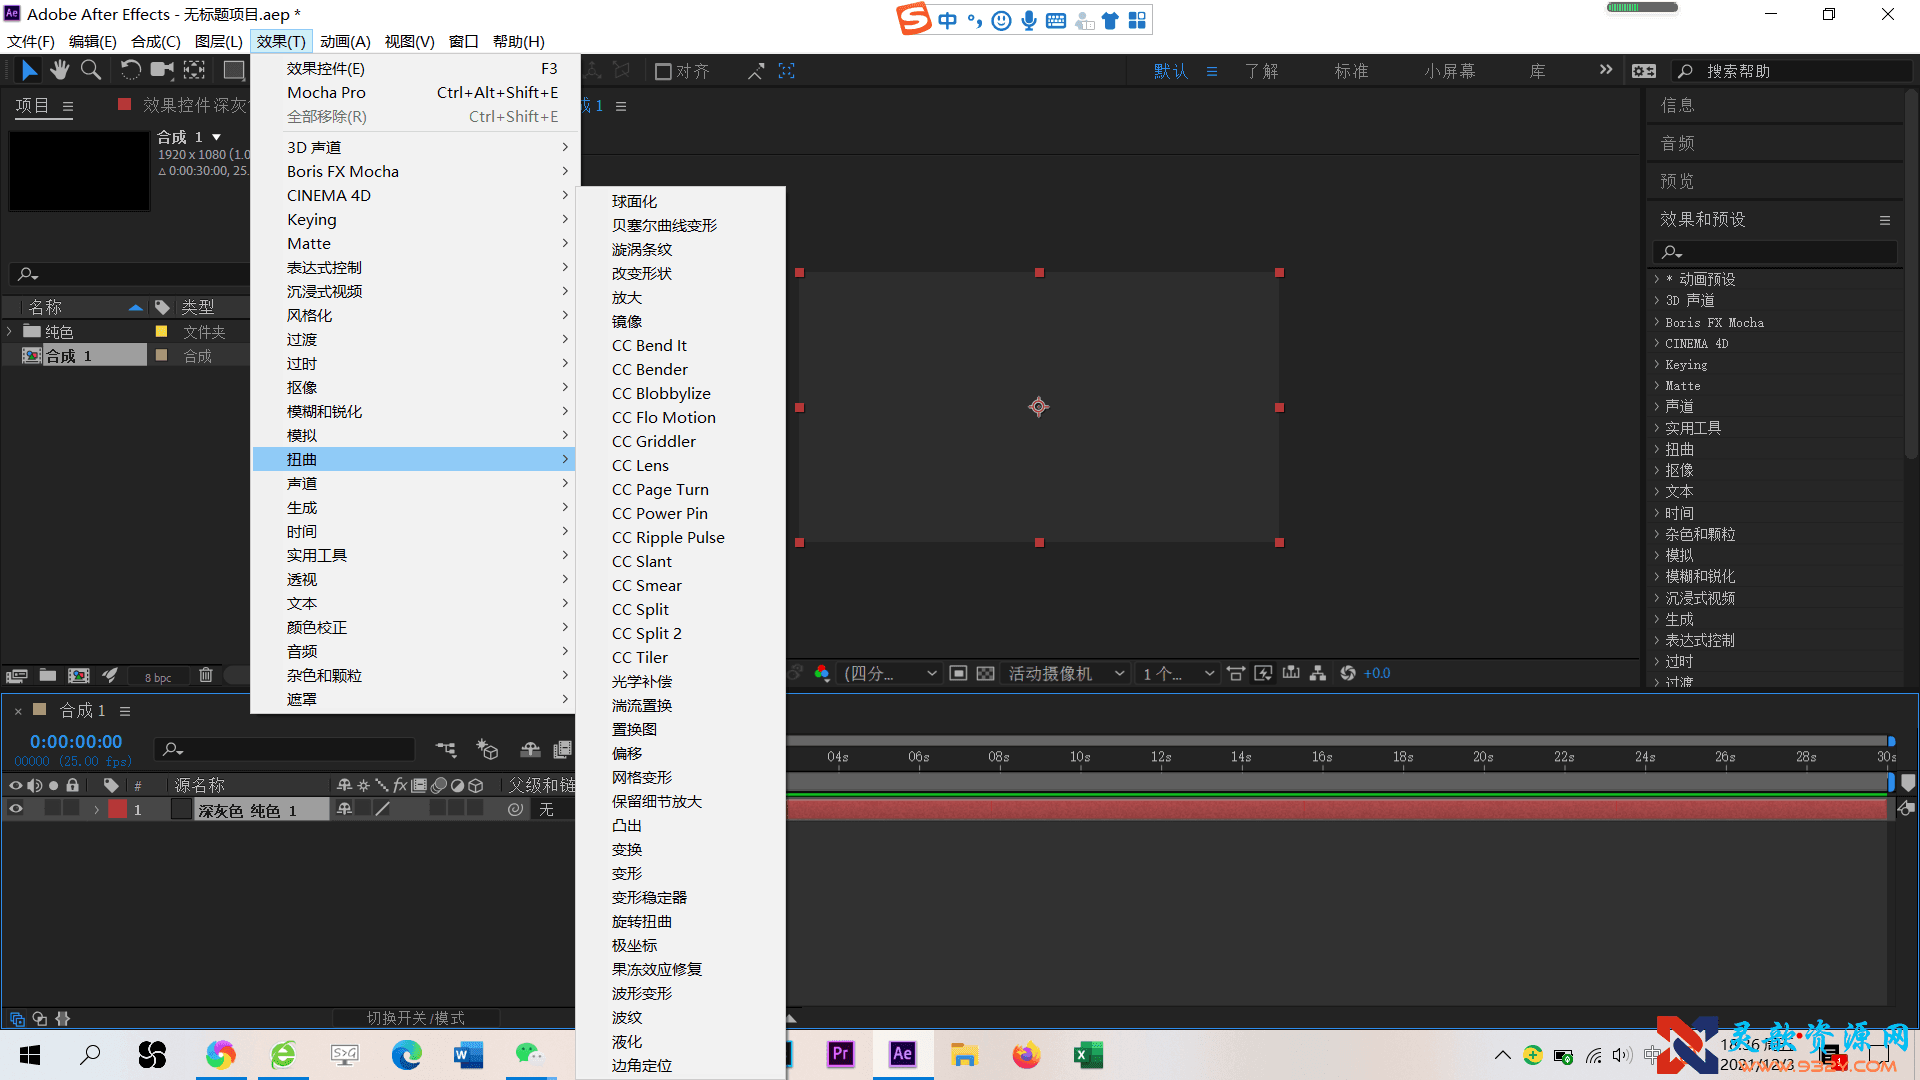
Task: Open Firefox from the taskbar
Action: pyautogui.click(x=1026, y=1054)
